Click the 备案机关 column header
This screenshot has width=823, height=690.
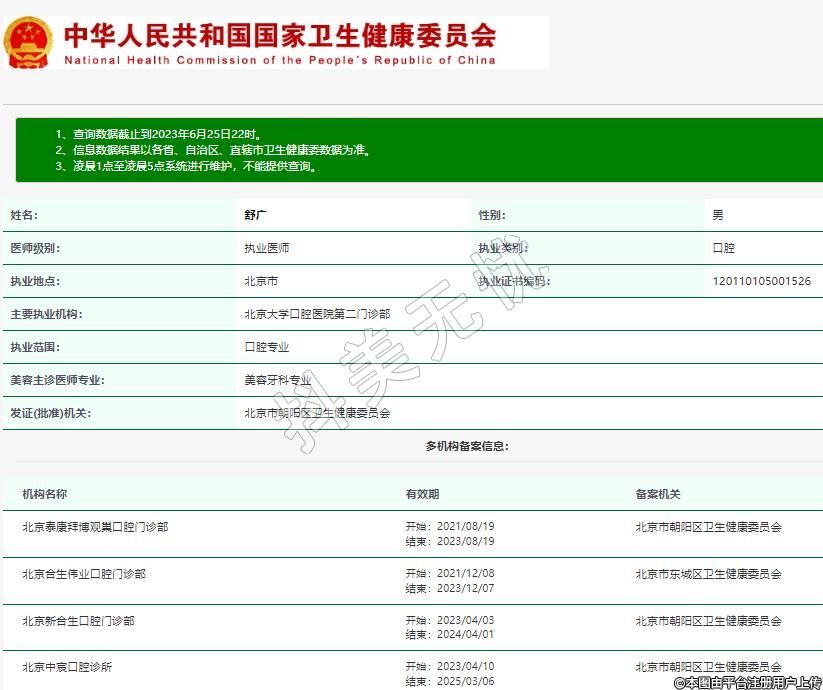658,494
